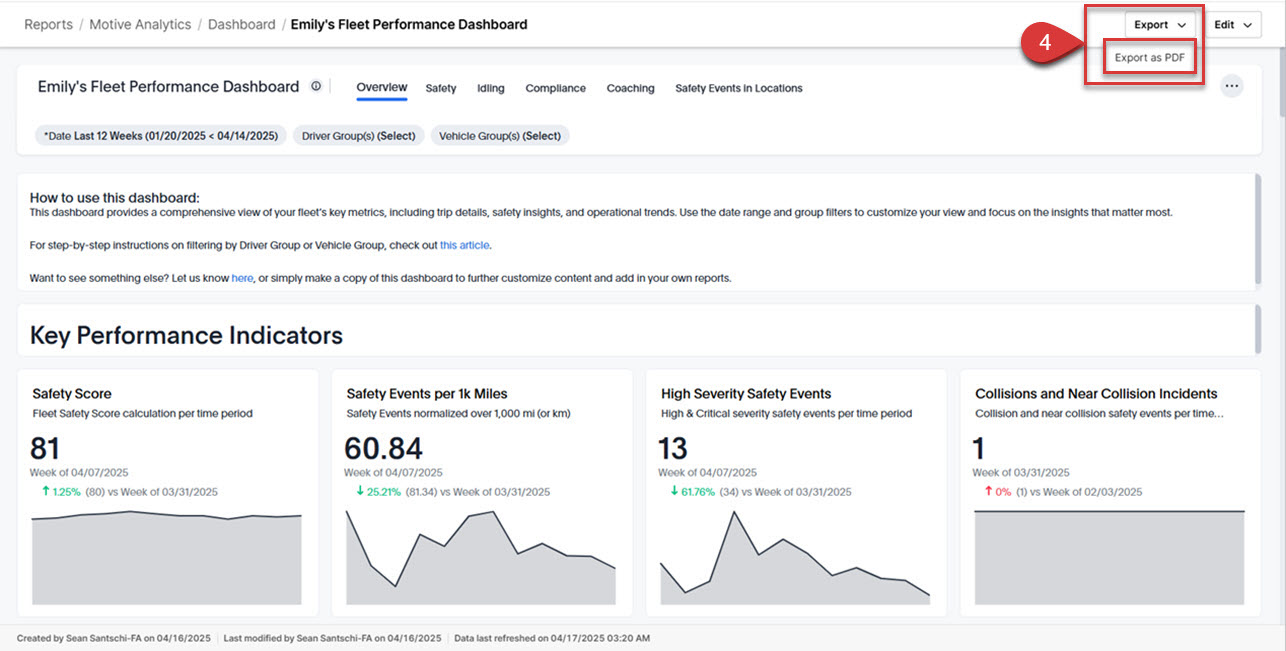1286x651 pixels.
Task: Click the 'Data last refreshed' status text
Action: [x=552, y=638]
